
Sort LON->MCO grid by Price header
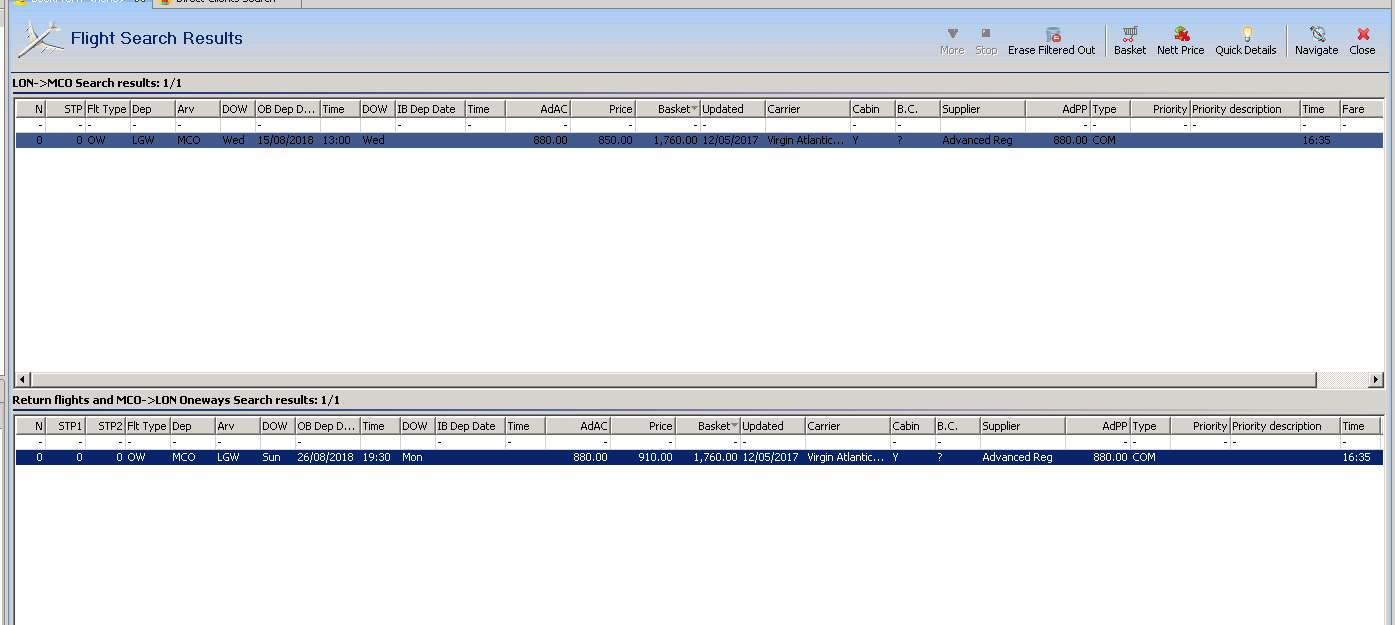(x=602, y=109)
